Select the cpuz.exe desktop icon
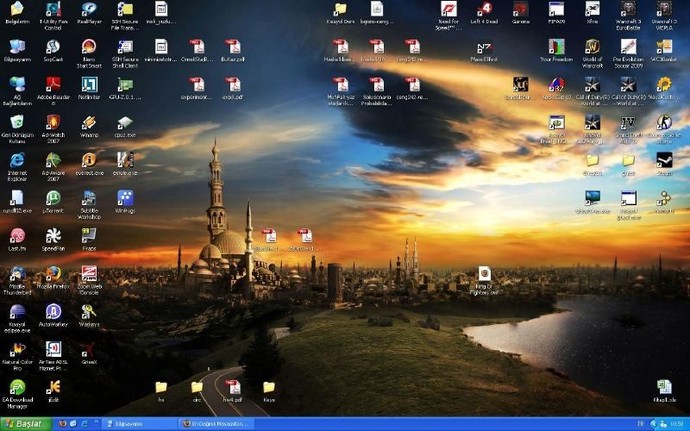 125,122
